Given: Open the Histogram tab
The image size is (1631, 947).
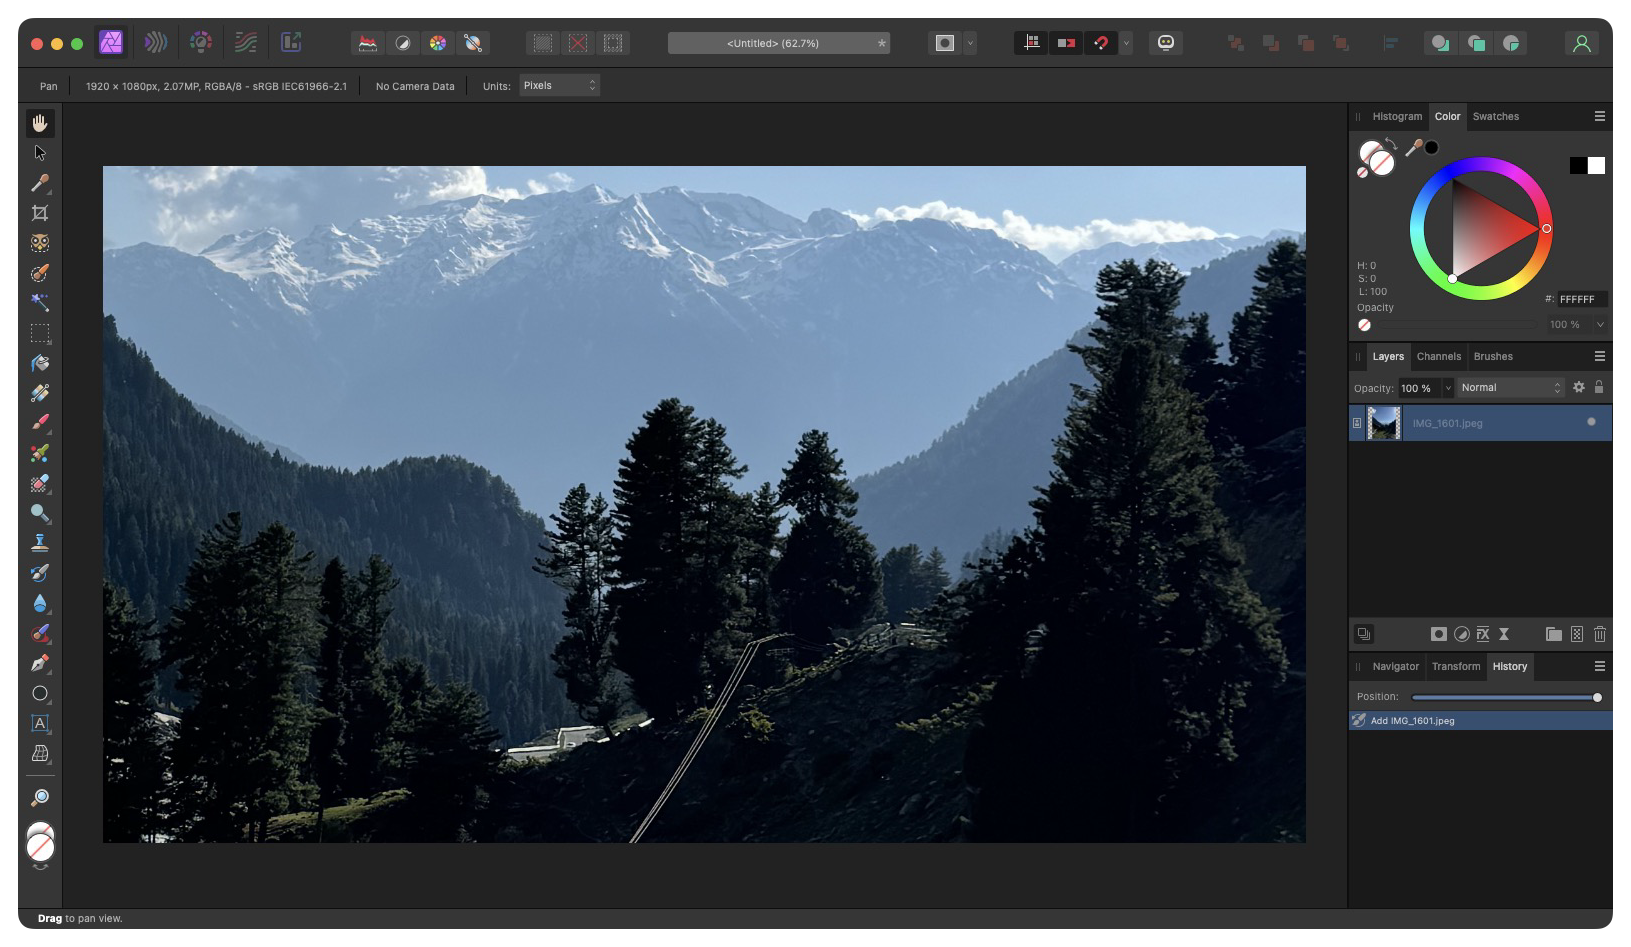Looking at the screenshot, I should tap(1396, 116).
